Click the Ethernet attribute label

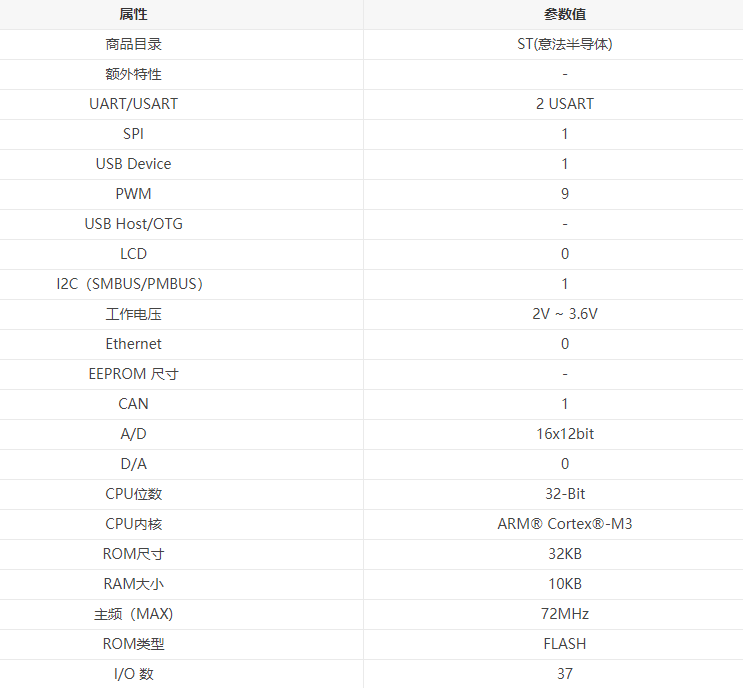pyautogui.click(x=133, y=344)
